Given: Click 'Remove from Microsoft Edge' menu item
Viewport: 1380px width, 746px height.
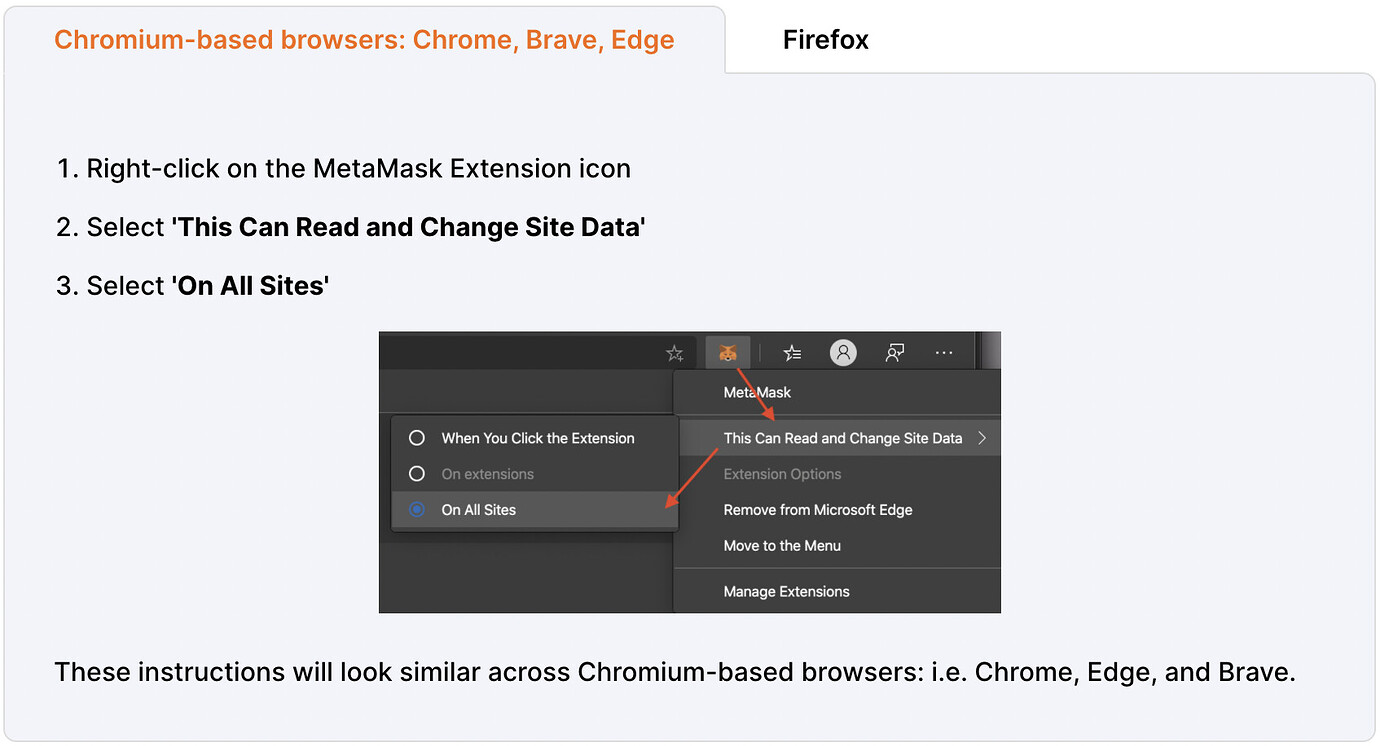Looking at the screenshot, I should point(817,510).
